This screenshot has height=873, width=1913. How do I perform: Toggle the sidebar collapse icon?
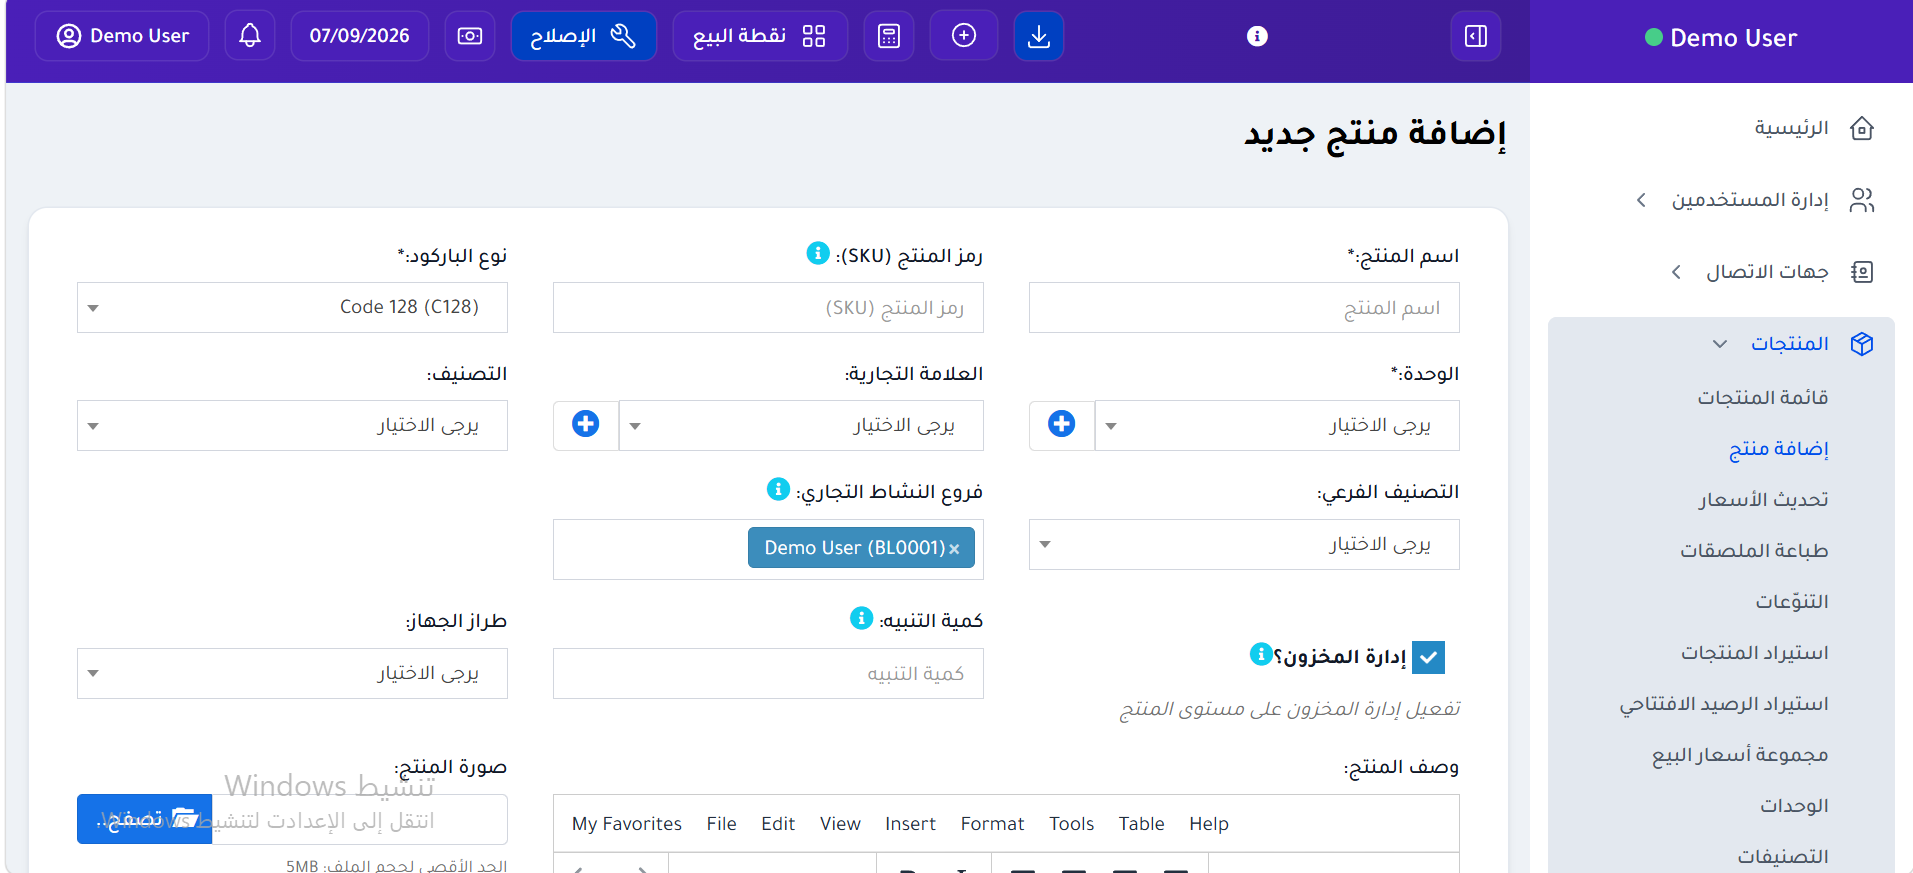click(x=1476, y=36)
